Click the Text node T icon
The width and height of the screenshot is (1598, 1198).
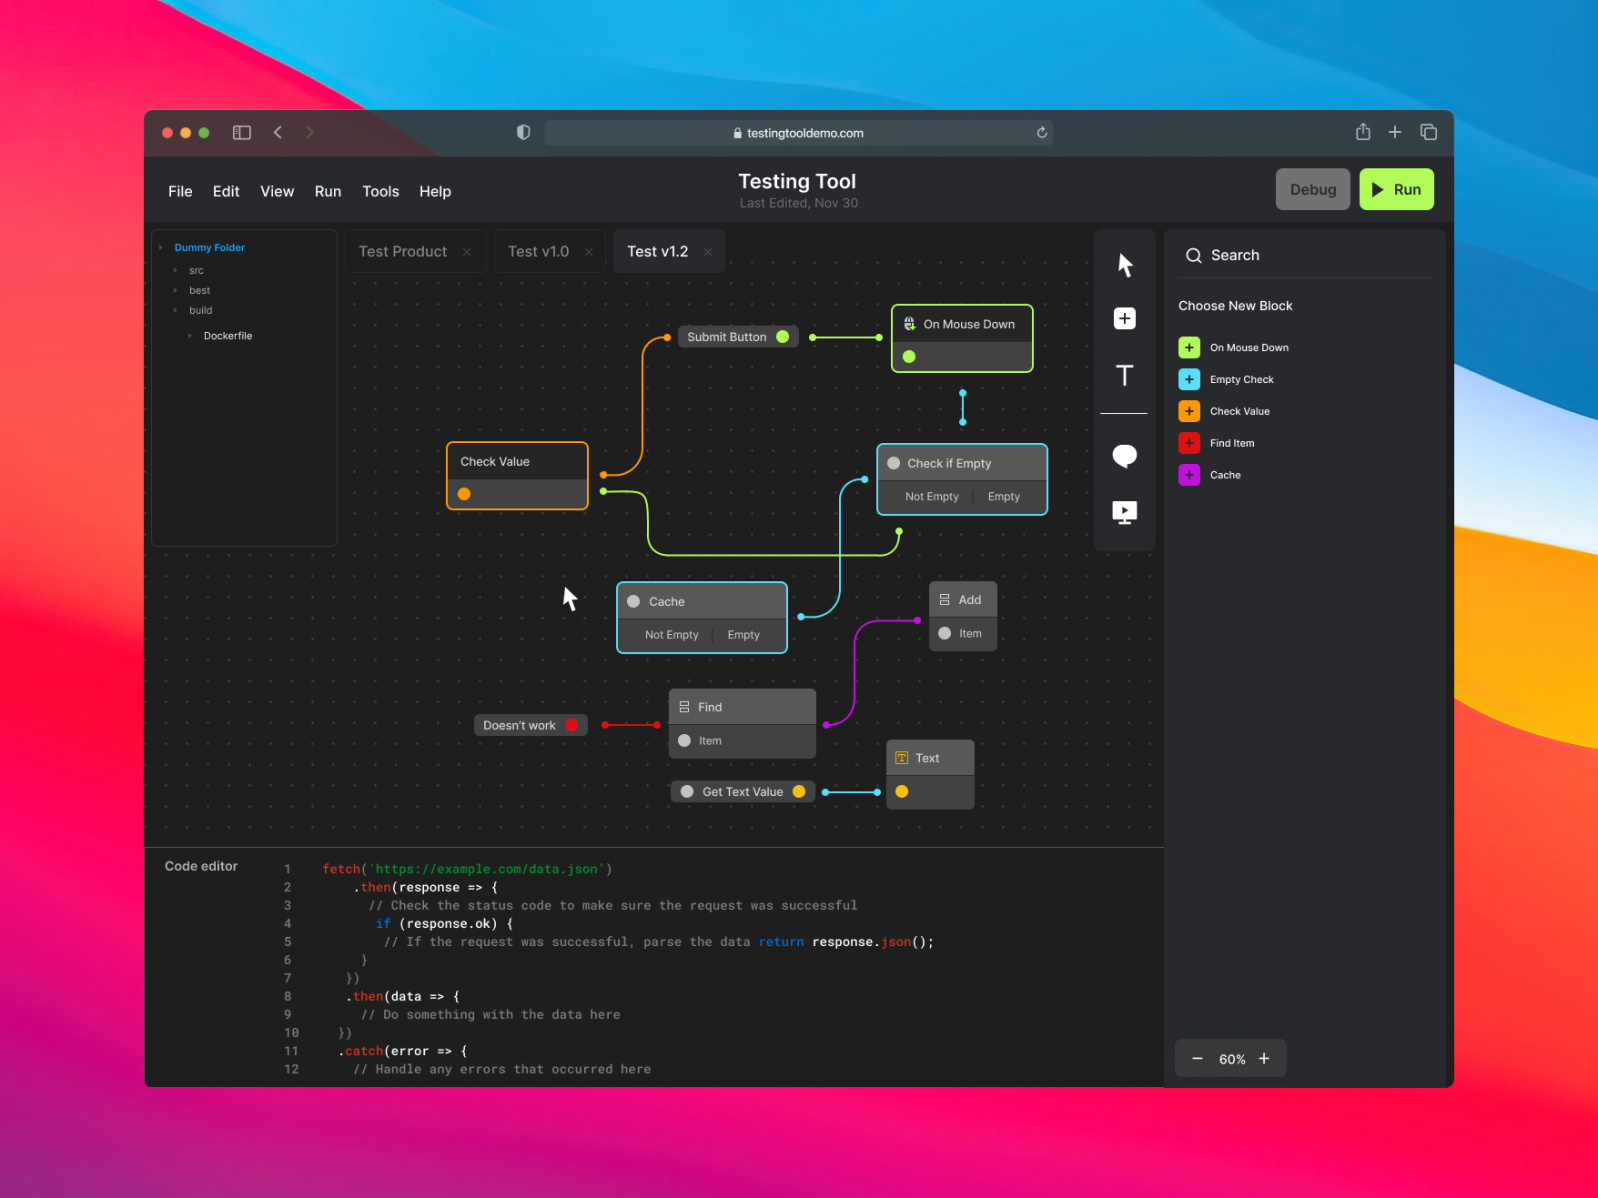click(902, 758)
